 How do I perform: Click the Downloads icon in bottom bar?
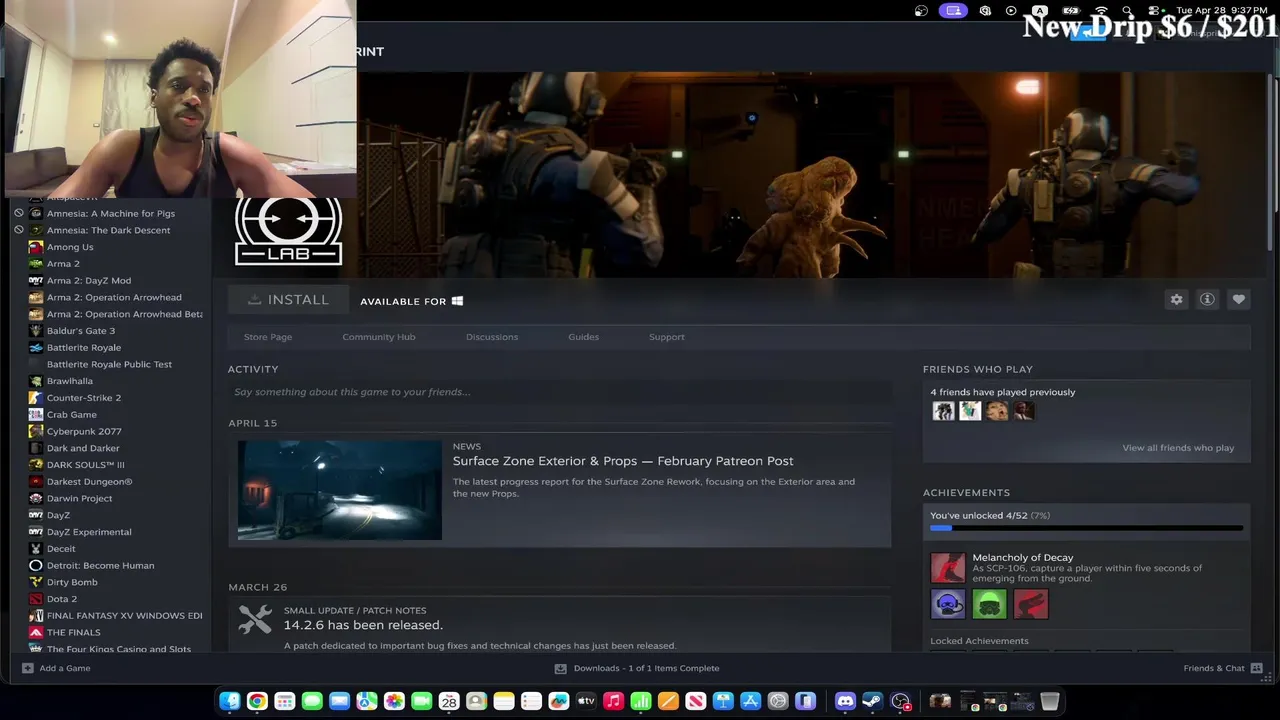tap(560, 668)
